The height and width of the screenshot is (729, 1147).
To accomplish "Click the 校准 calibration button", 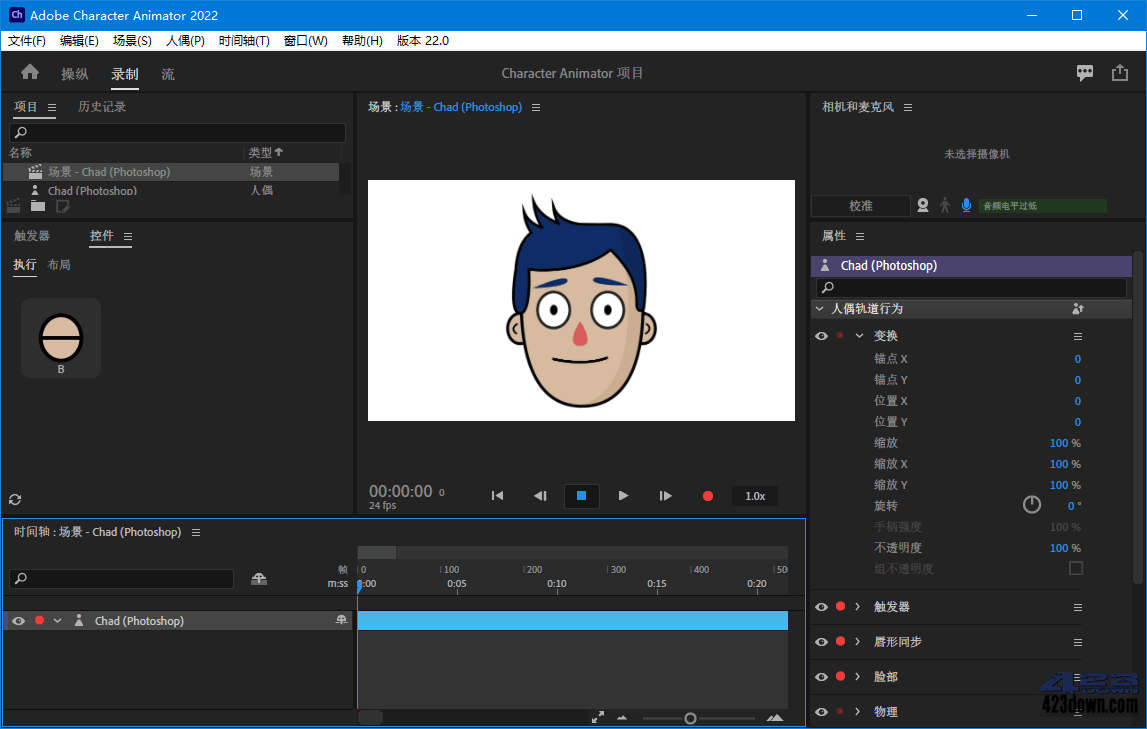I will 861,205.
